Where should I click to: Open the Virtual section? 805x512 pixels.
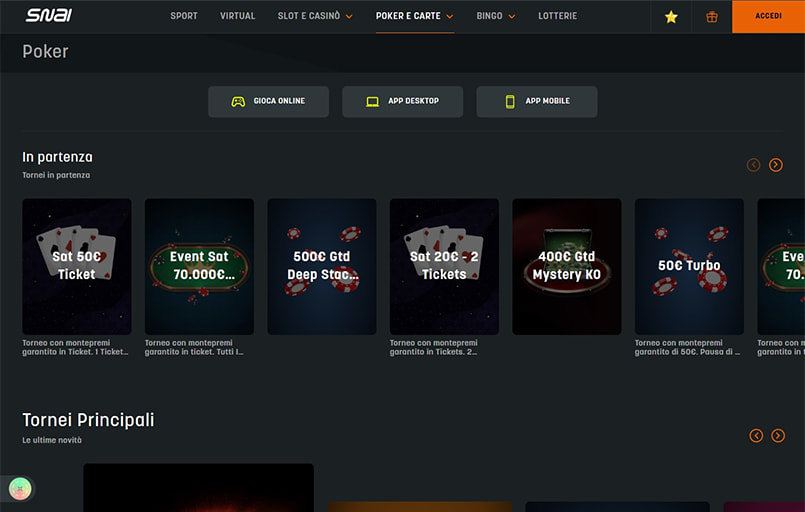pyautogui.click(x=237, y=16)
